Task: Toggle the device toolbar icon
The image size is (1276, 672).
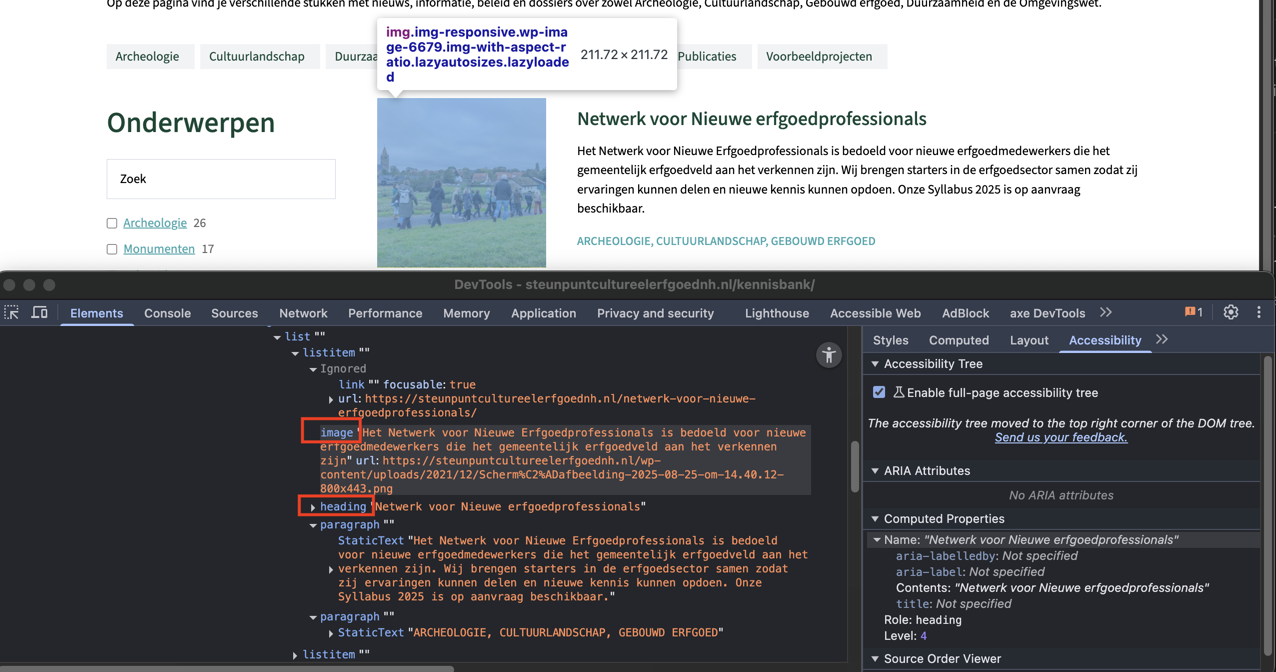Action: (39, 313)
